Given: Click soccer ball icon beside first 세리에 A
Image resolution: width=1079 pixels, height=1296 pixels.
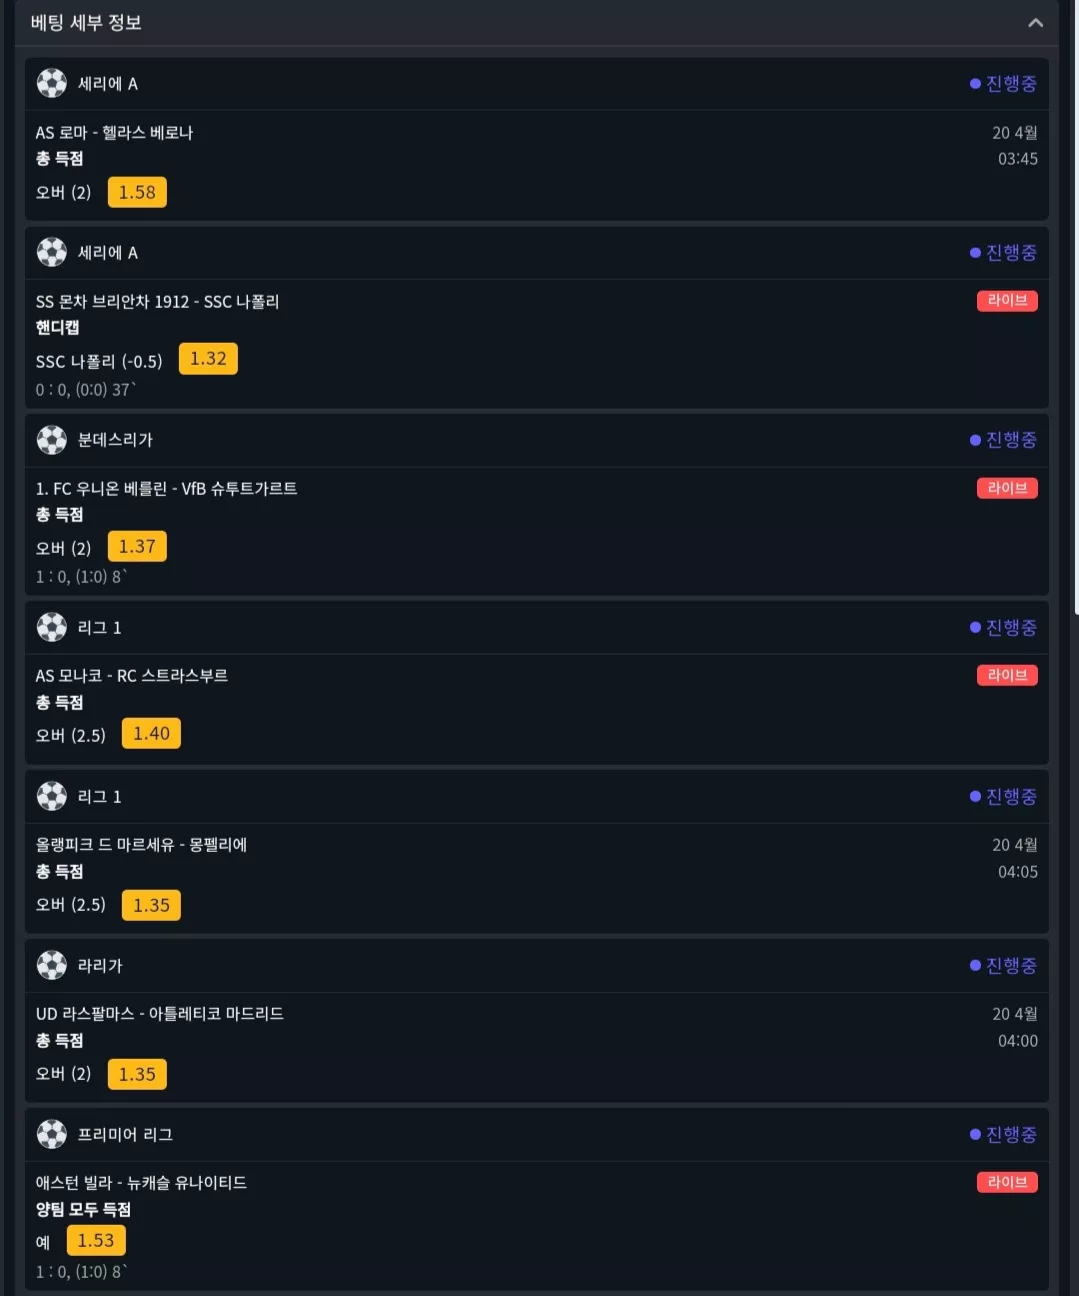Looking at the screenshot, I should tap(52, 83).
